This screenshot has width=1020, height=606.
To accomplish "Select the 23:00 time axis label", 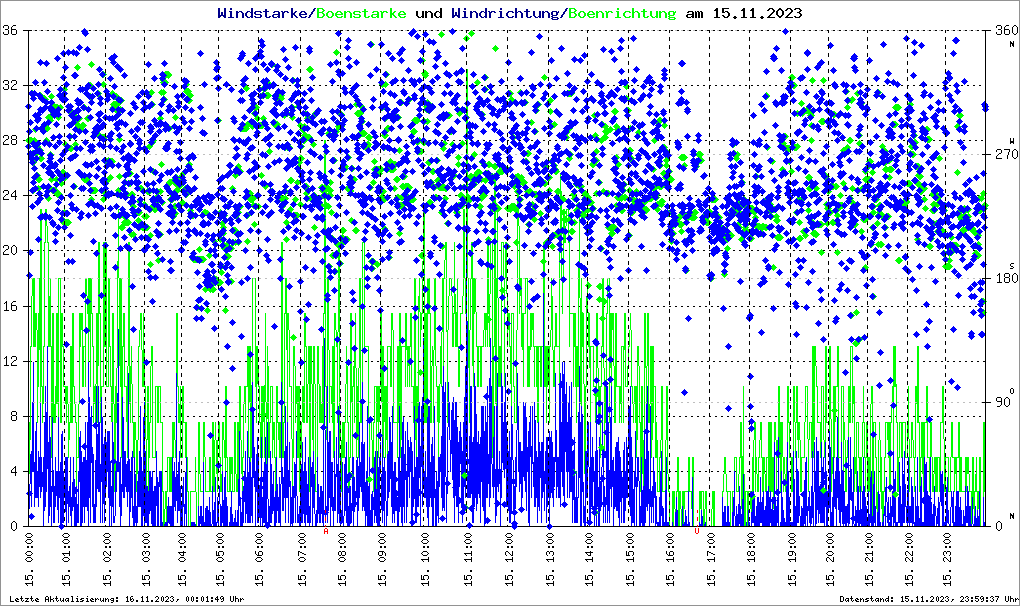I will [946, 559].
